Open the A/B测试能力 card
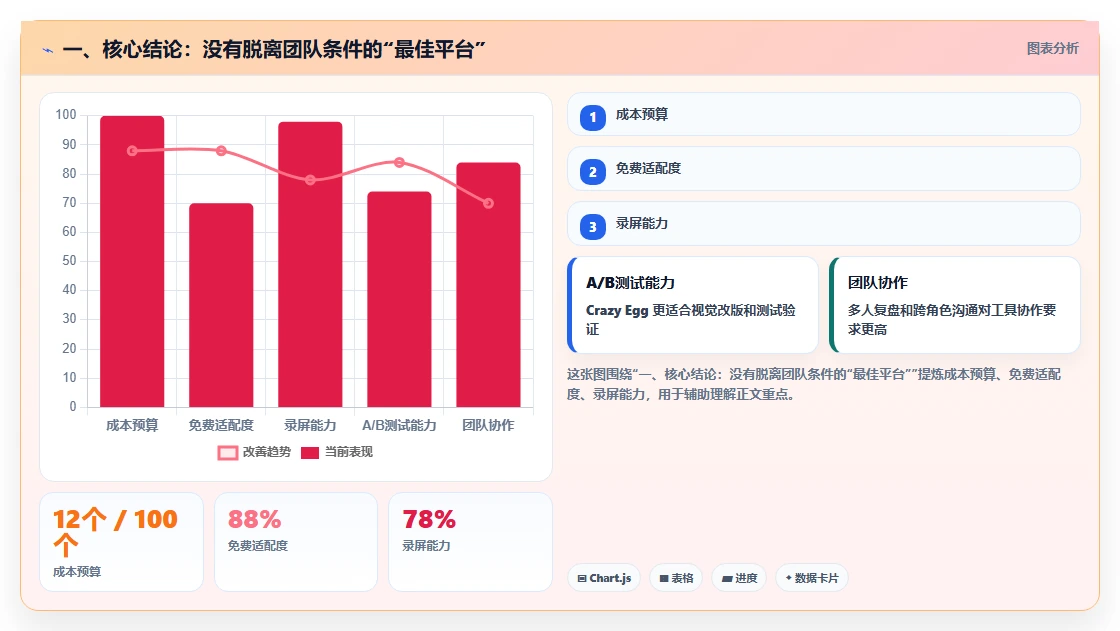Image resolution: width=1120 pixels, height=631 pixels. tap(693, 305)
